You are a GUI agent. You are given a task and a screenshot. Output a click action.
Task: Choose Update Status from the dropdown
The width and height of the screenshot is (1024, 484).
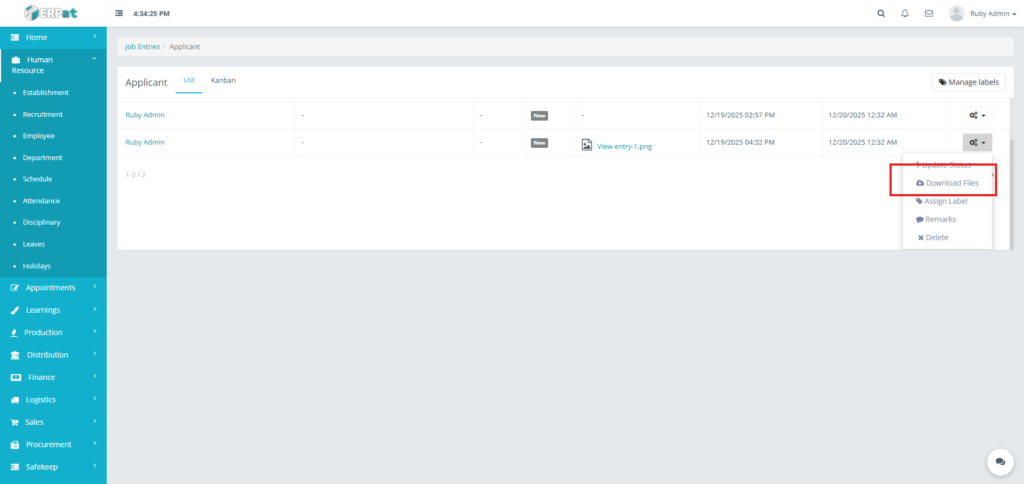947,165
